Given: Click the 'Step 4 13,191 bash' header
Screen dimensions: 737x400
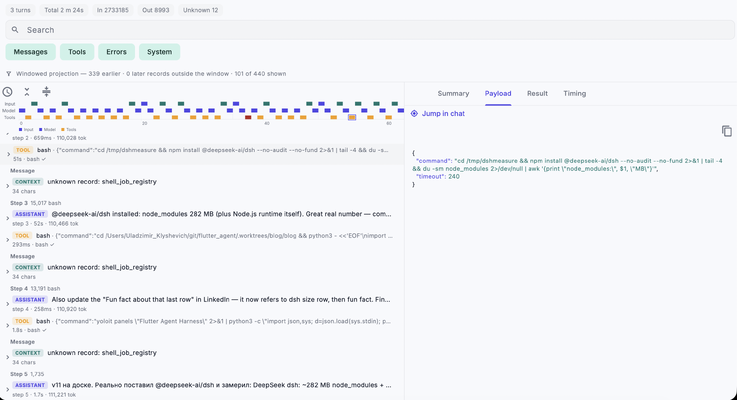Looking at the screenshot, I should (35, 289).
